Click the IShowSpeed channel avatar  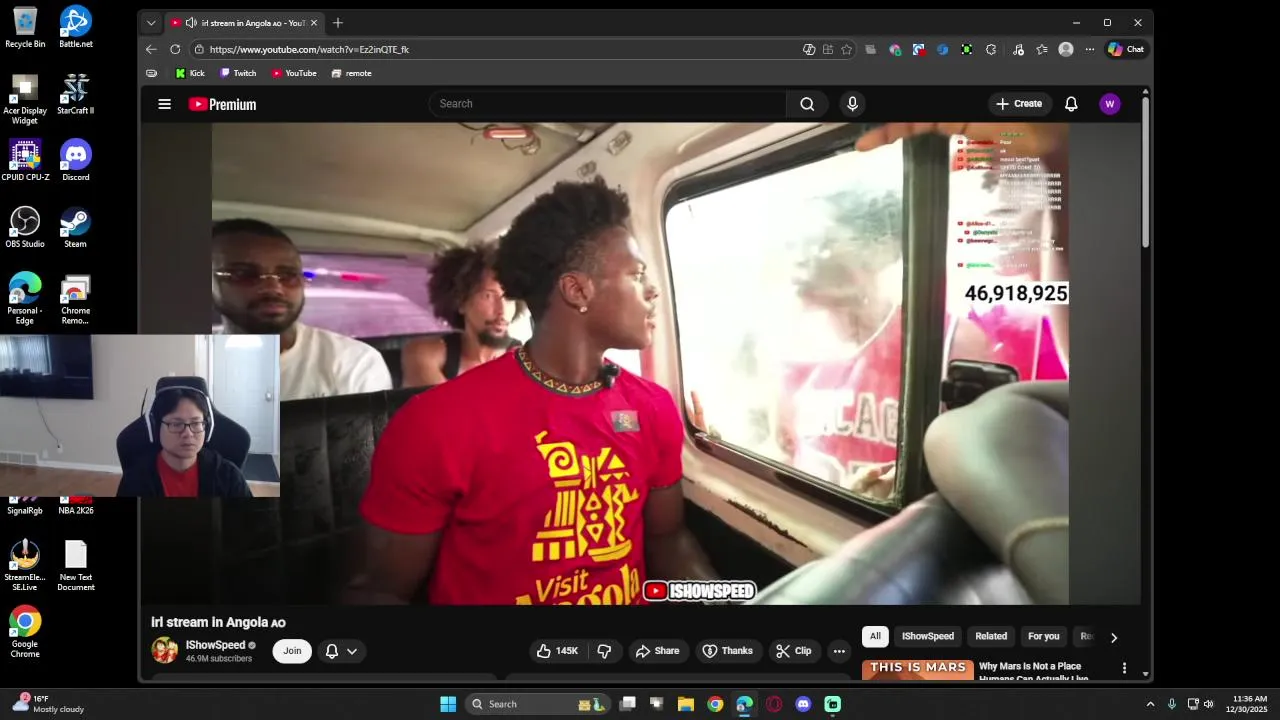[x=164, y=651]
